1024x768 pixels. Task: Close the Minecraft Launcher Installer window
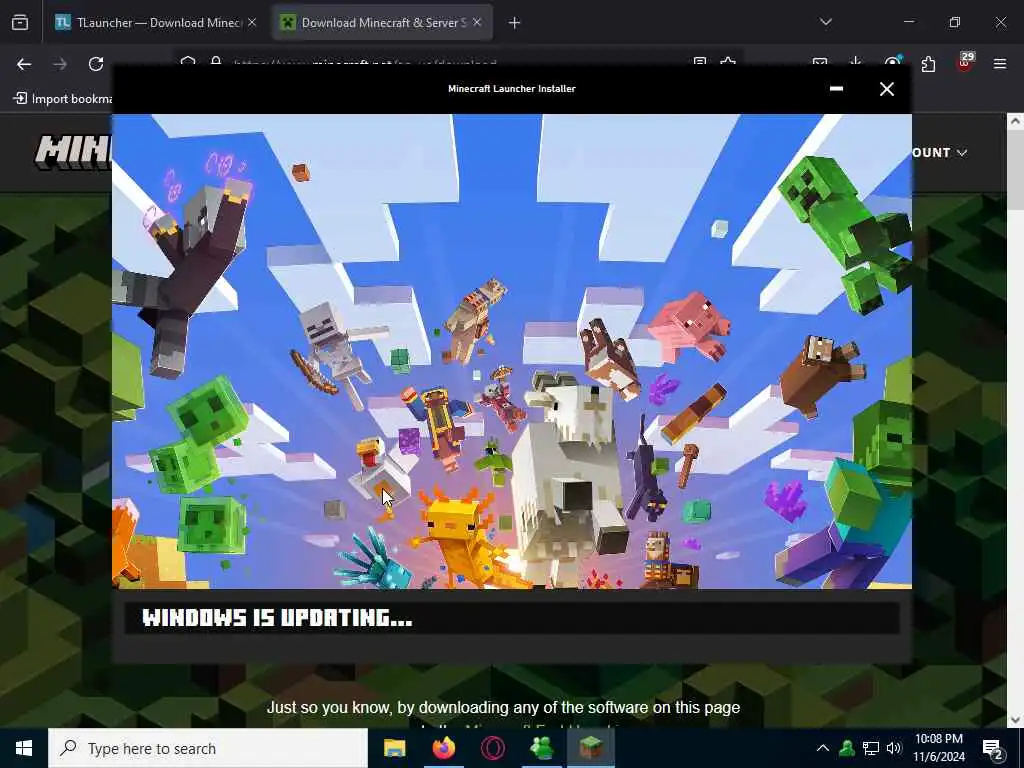(x=886, y=89)
